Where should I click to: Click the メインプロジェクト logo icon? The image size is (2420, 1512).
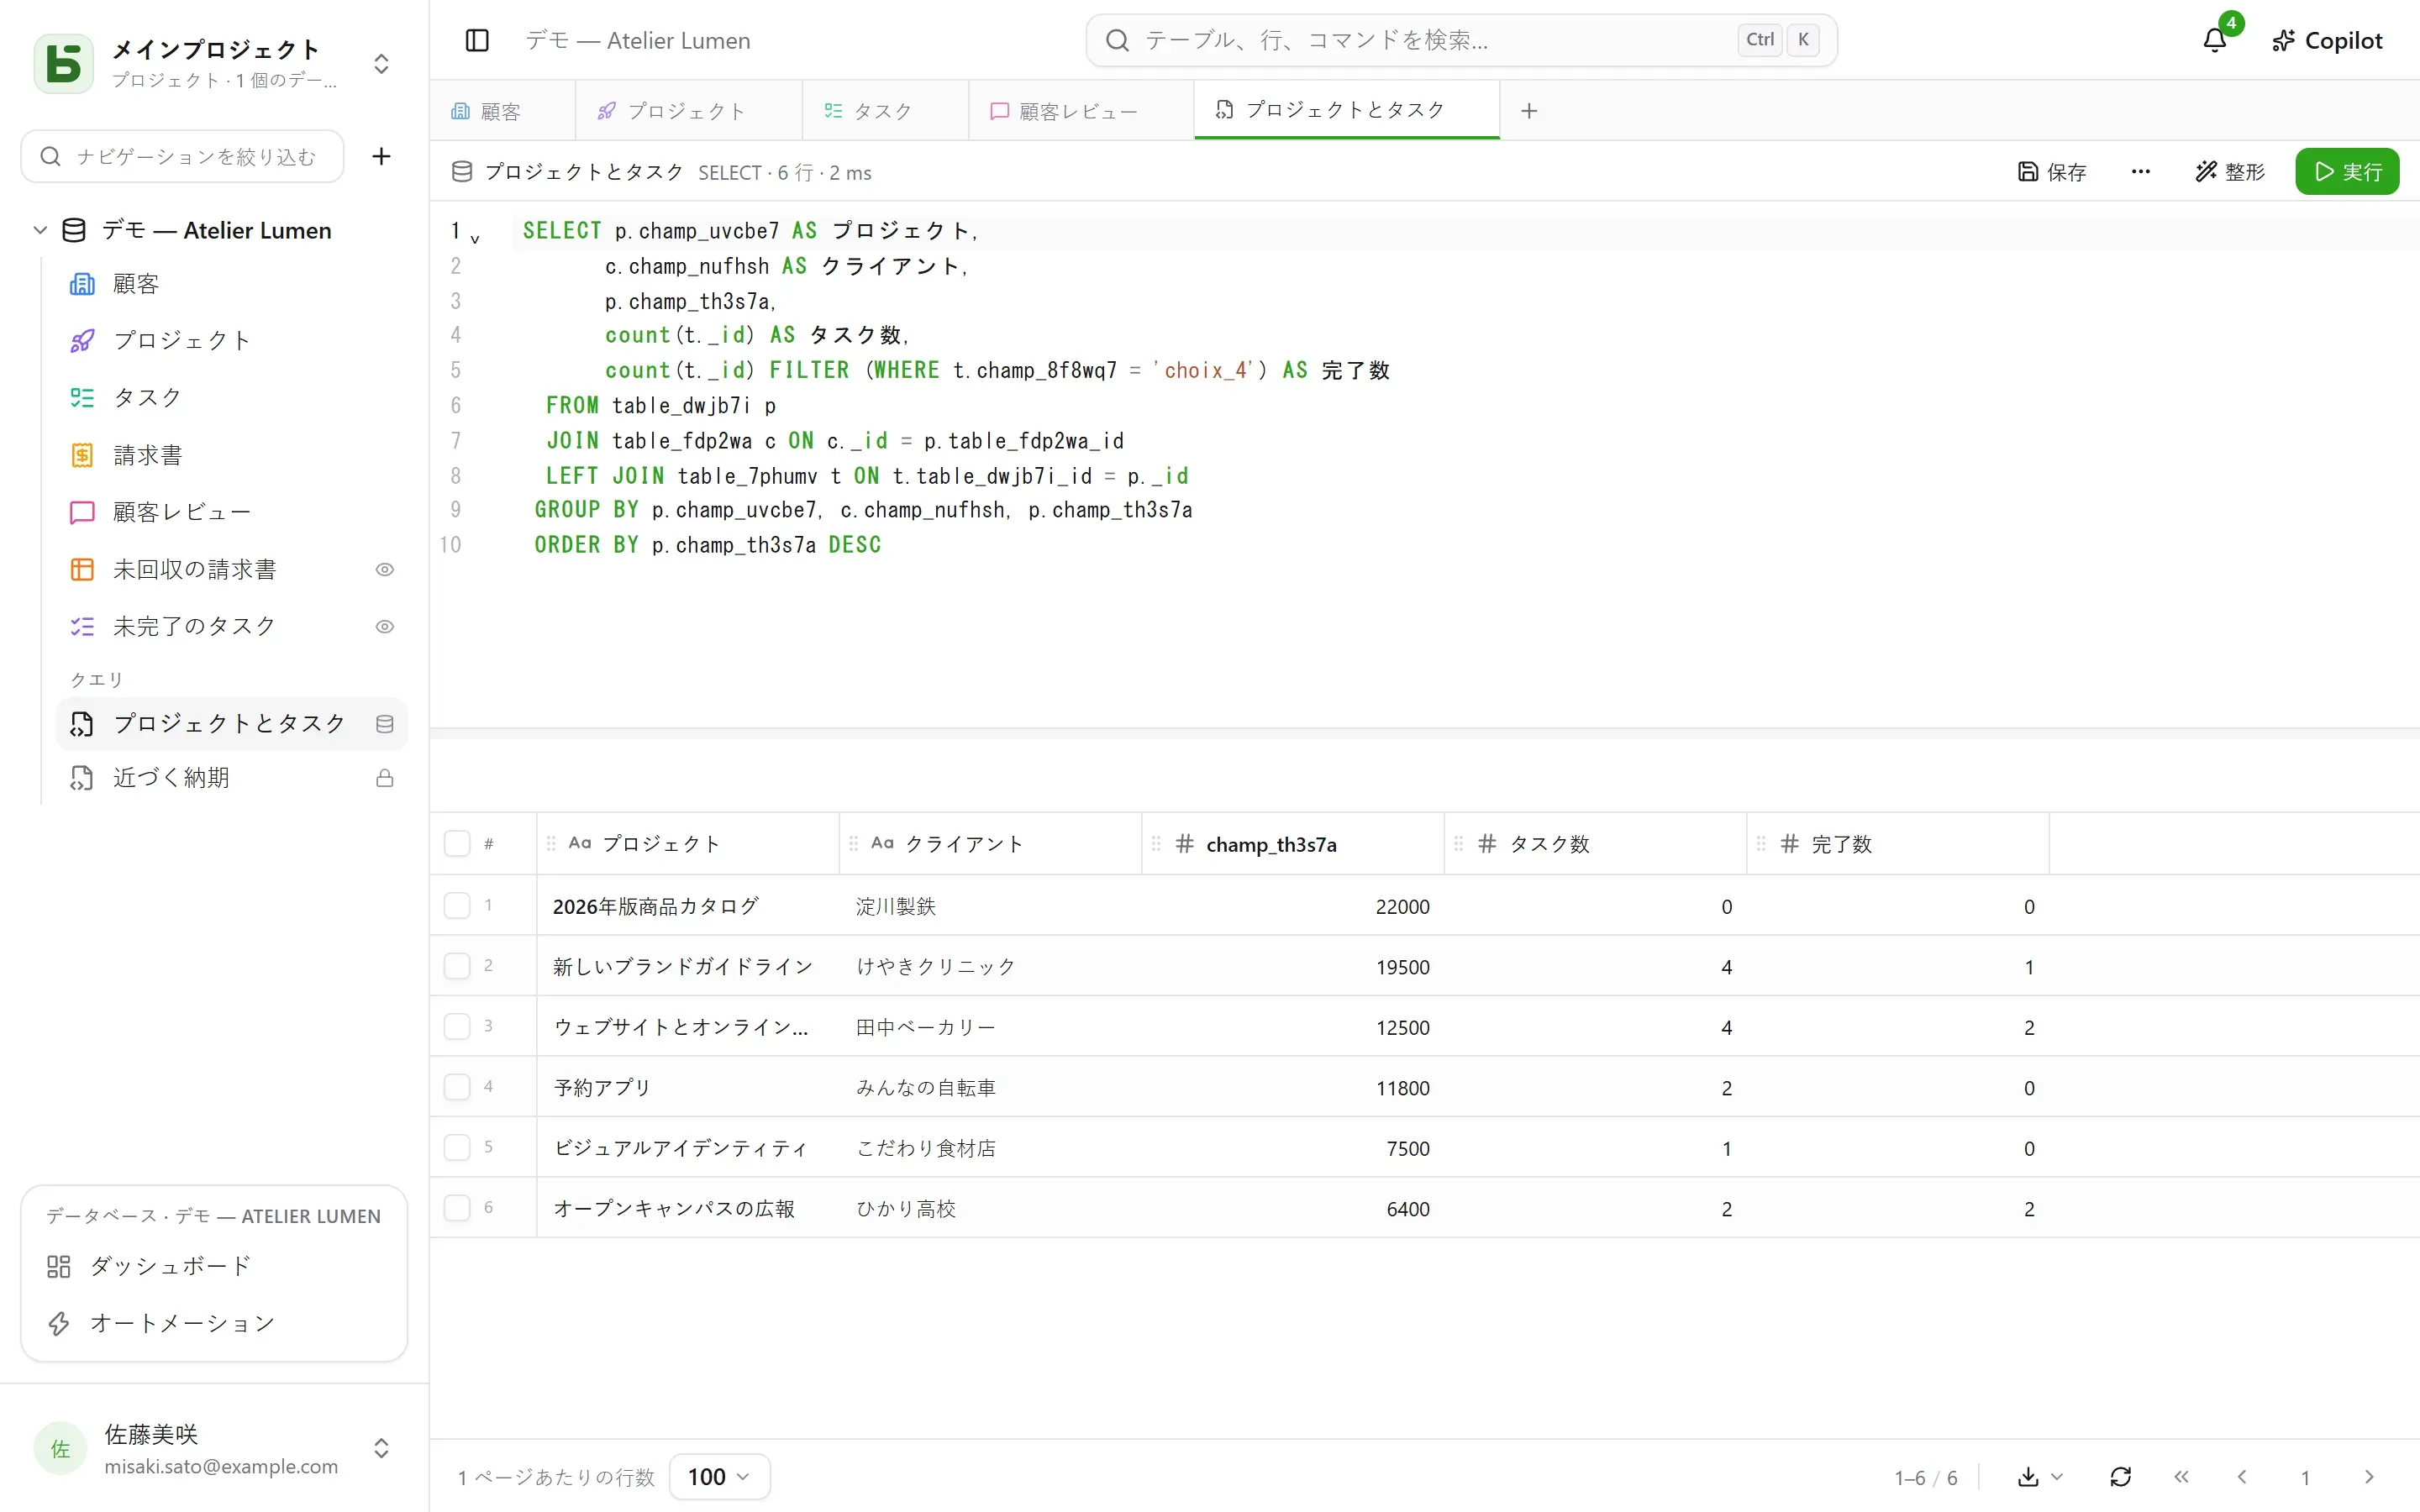pyautogui.click(x=64, y=64)
